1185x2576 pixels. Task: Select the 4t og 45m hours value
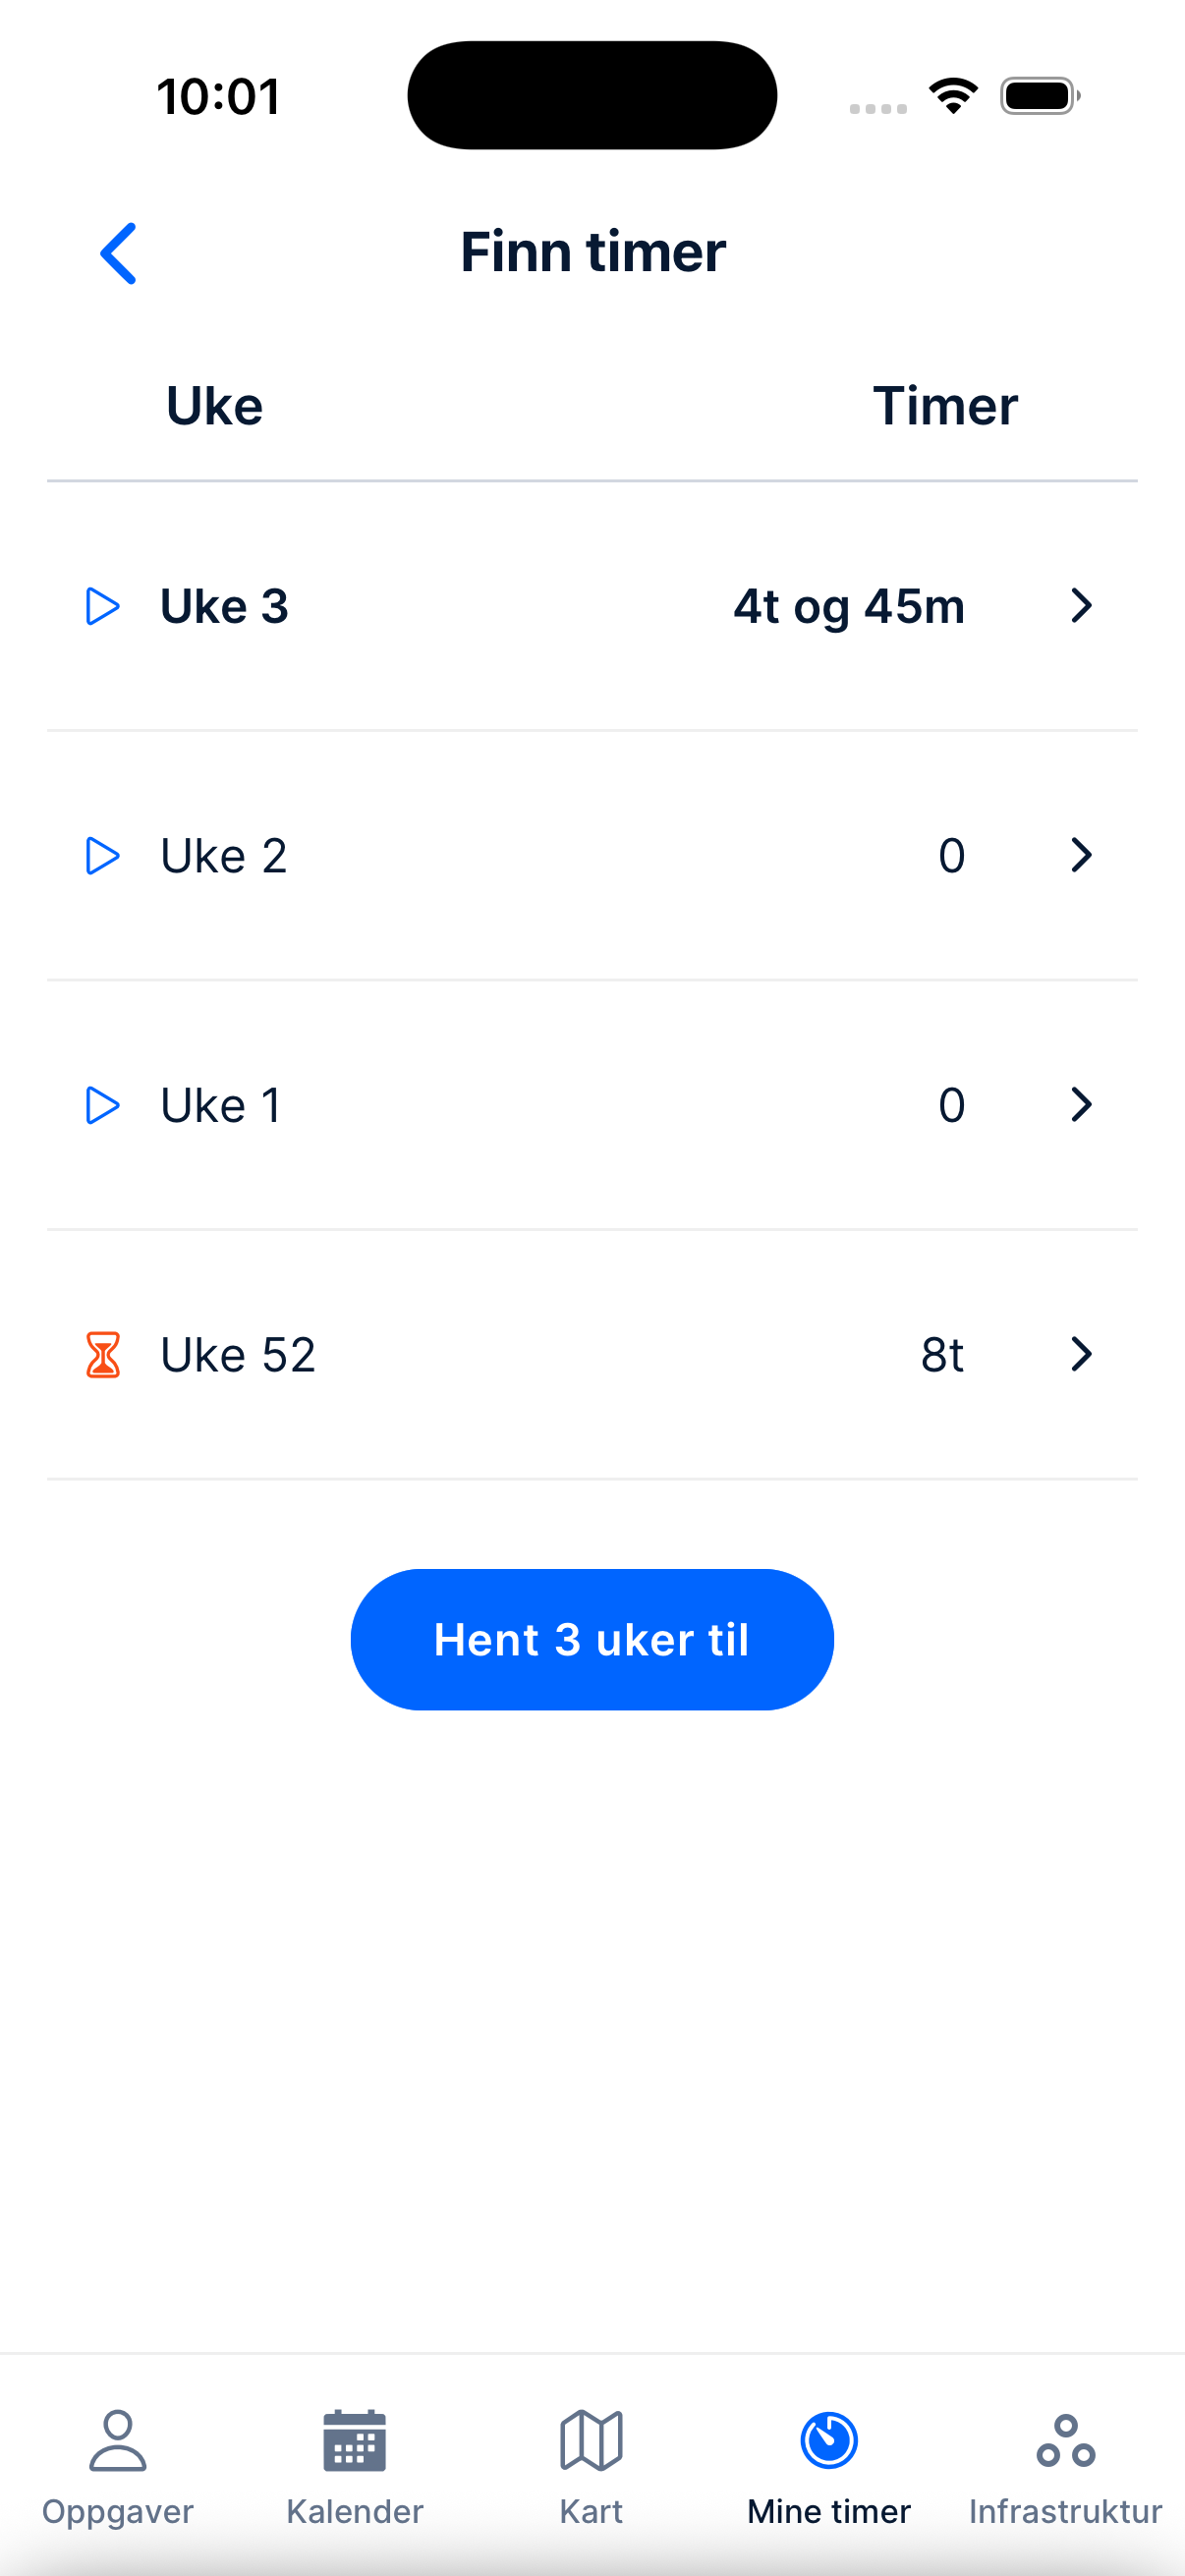pos(849,606)
